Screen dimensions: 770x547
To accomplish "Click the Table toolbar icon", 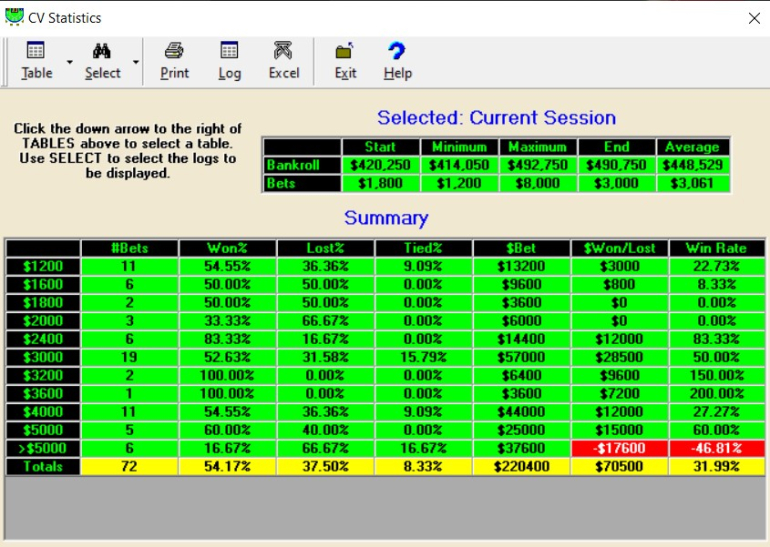I will point(36,51).
